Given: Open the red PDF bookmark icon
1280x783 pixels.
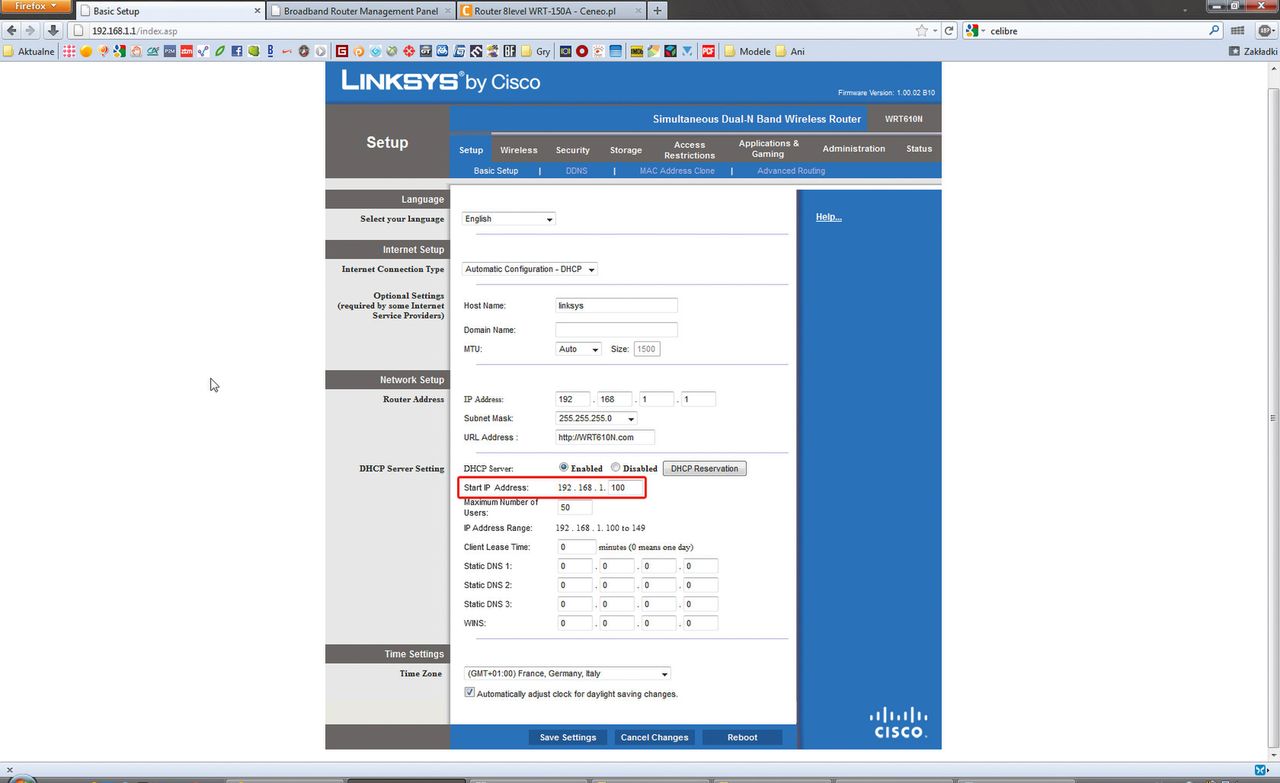Looking at the screenshot, I should 708,51.
